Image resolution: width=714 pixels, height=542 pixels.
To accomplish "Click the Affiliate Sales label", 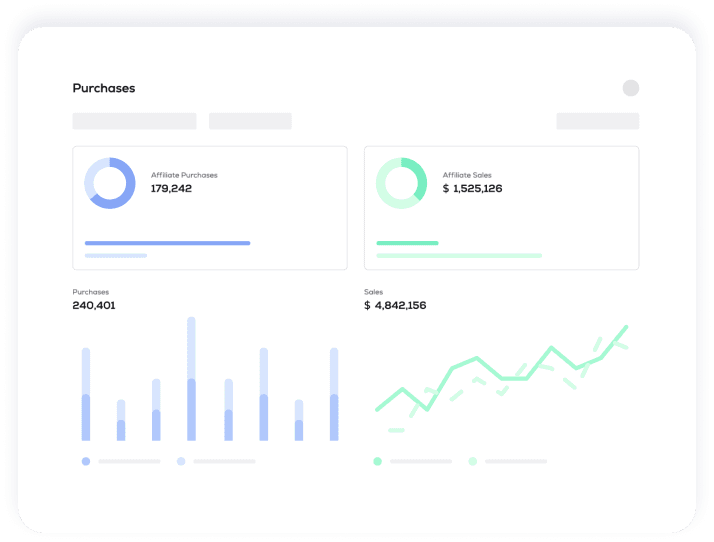I will (467, 175).
